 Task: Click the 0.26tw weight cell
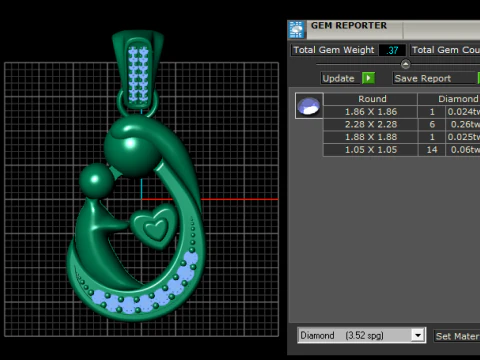tap(463, 124)
